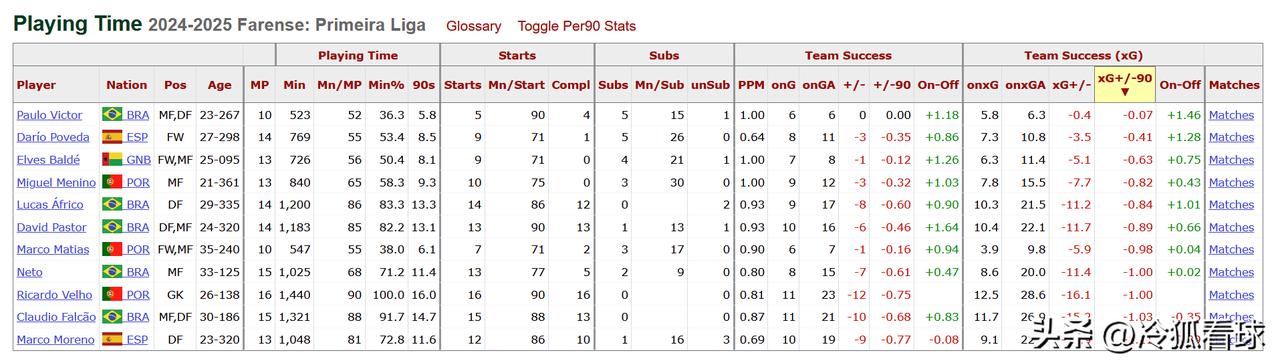Image resolution: width=1278 pixels, height=363 pixels.
Task: Click Brazil flag icon next to Paulo Victor
Action: click(112, 115)
